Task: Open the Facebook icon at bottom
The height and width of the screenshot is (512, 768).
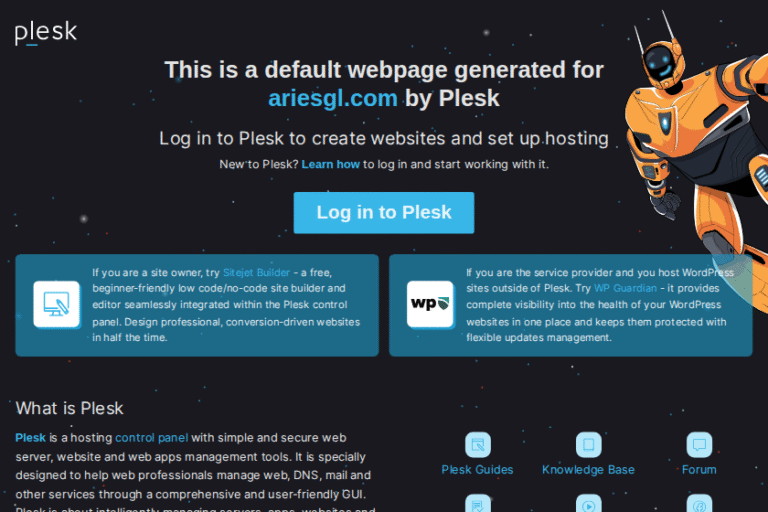Action: click(x=699, y=504)
